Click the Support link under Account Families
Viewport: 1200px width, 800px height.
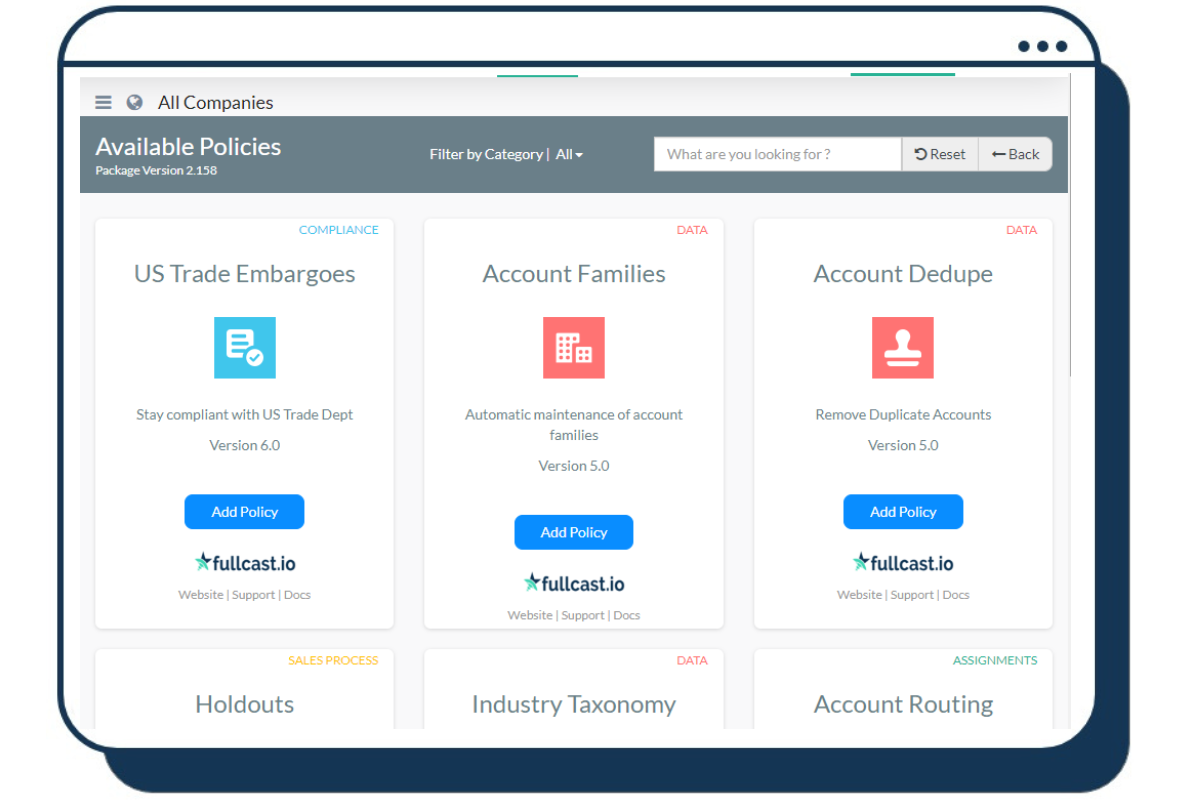pyautogui.click(x=583, y=615)
